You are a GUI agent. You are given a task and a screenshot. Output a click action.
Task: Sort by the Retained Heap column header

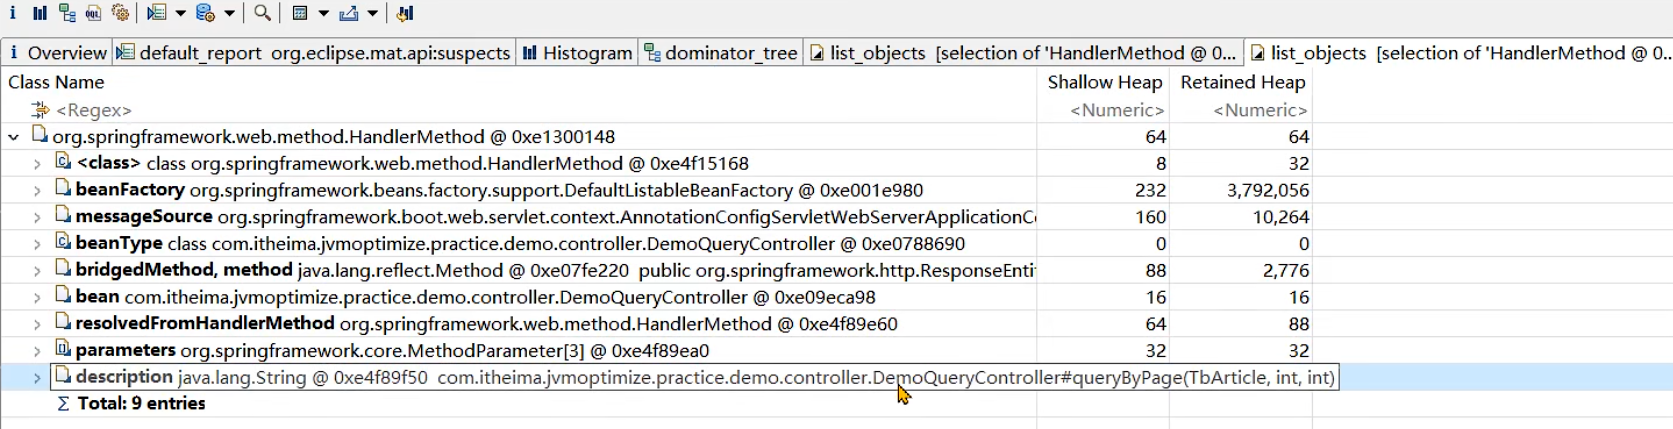pyautogui.click(x=1242, y=82)
